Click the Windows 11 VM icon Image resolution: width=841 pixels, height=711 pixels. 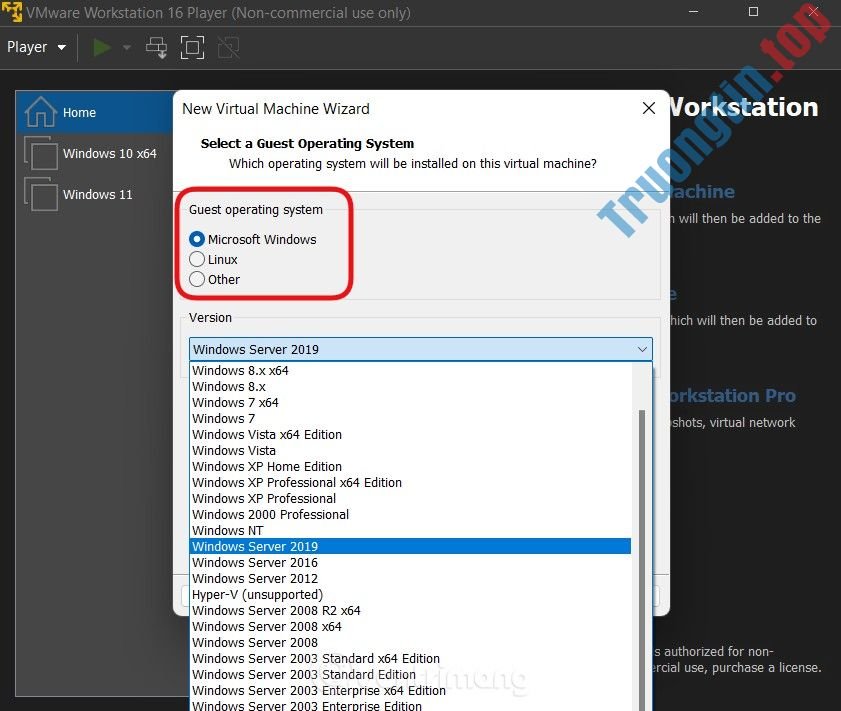(40, 195)
